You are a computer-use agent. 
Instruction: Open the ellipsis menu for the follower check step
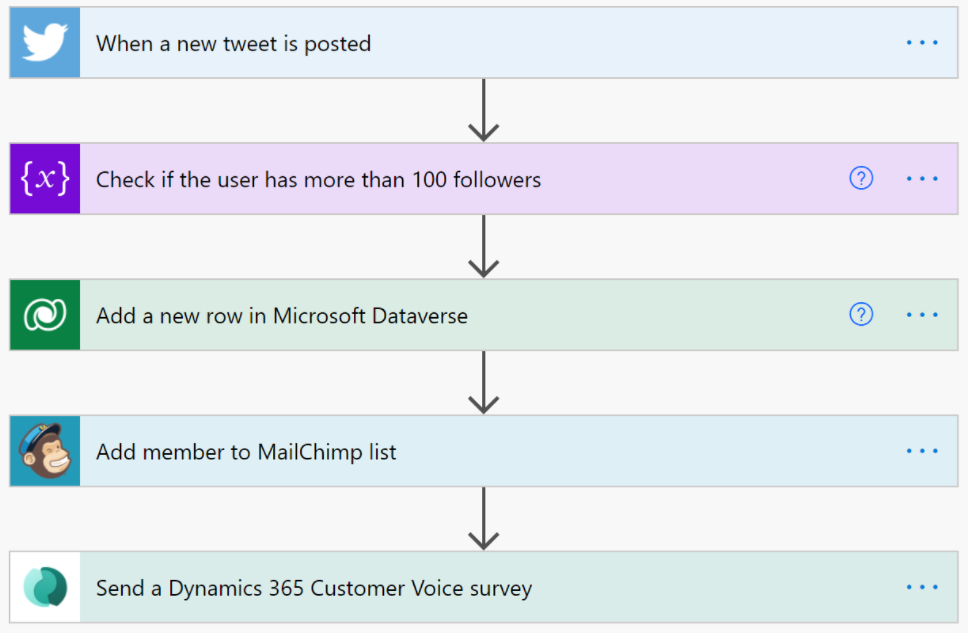click(921, 179)
